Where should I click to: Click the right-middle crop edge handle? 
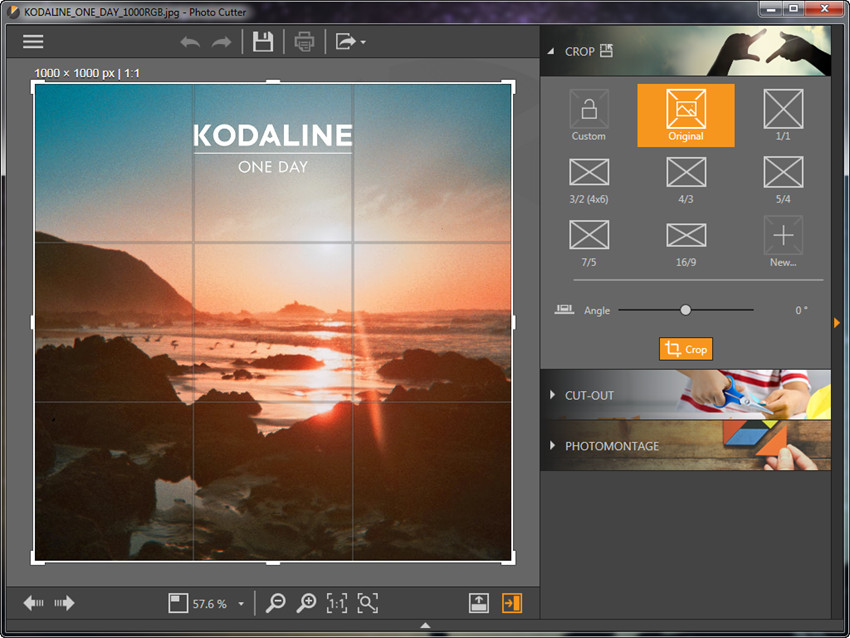[513, 323]
